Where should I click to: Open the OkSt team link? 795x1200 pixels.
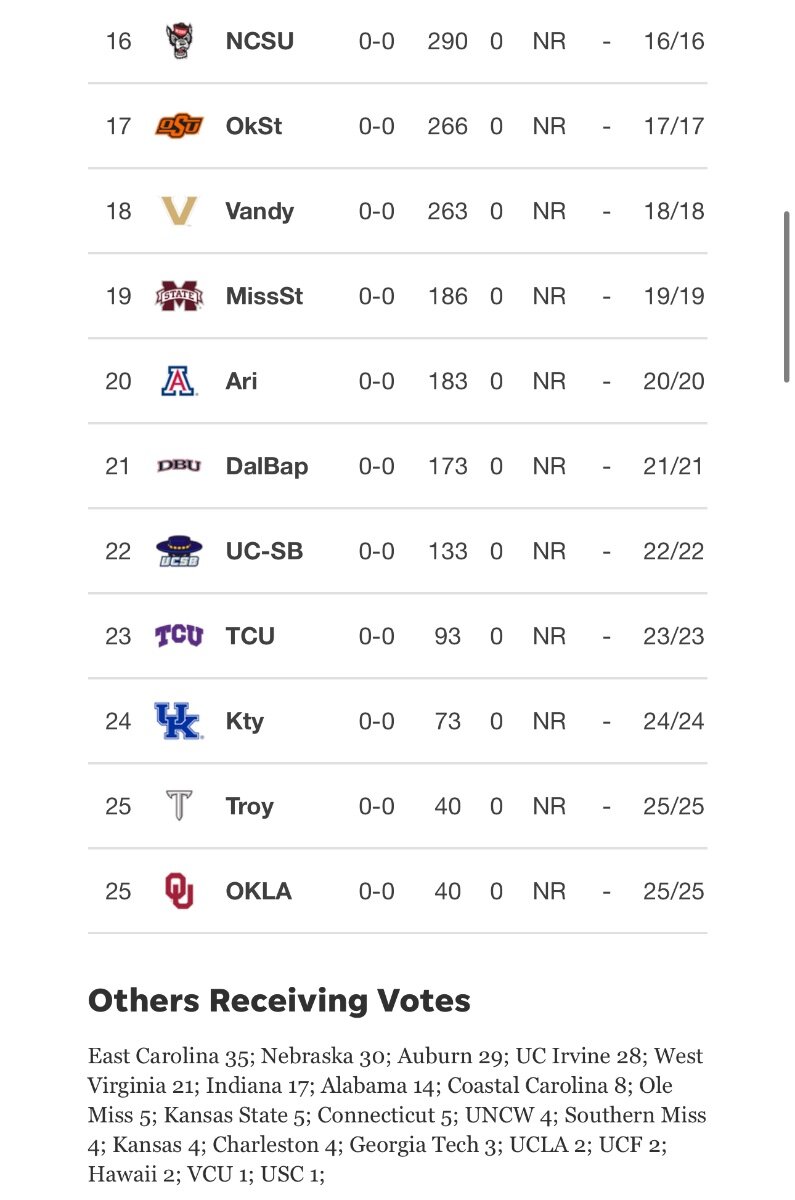pyautogui.click(x=254, y=126)
